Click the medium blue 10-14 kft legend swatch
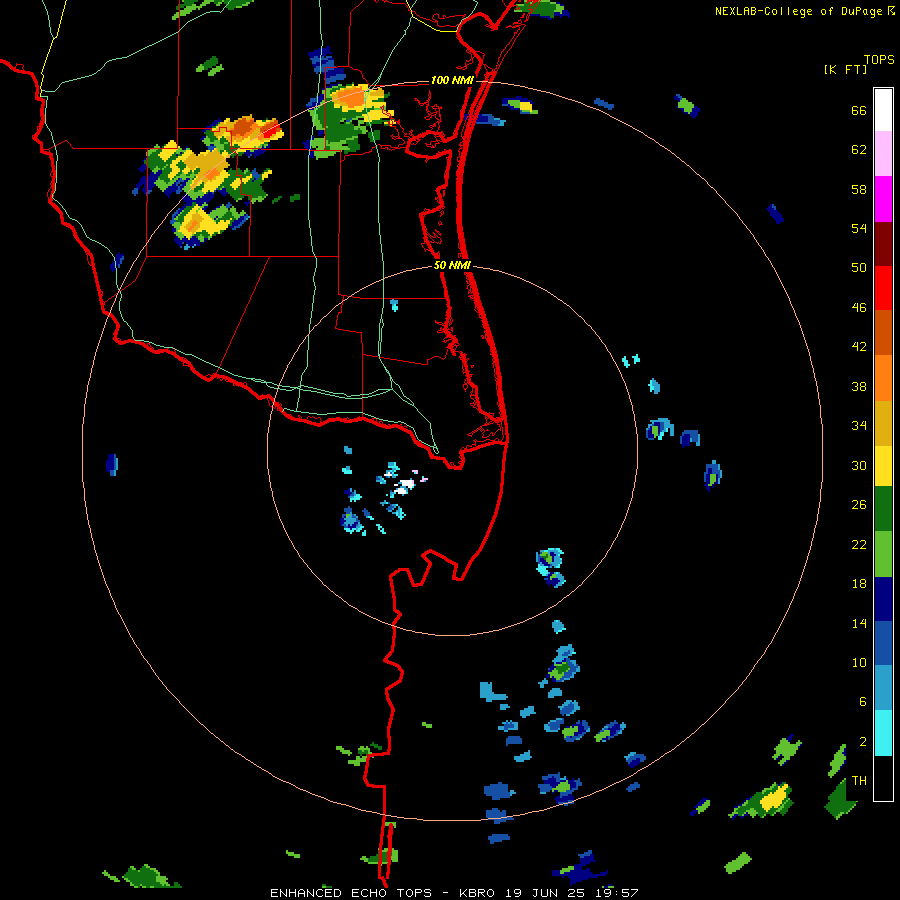Screen dimensions: 900x900 (883, 643)
